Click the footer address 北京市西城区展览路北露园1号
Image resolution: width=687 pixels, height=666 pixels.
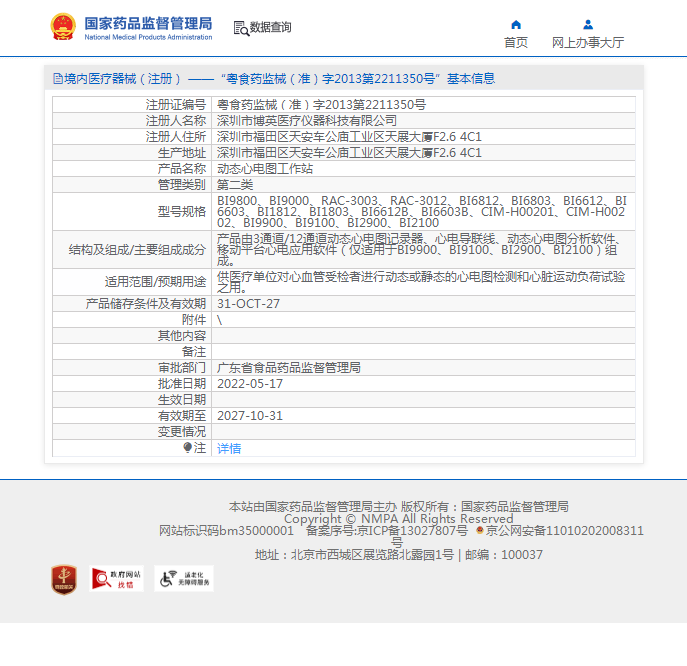[372, 555]
